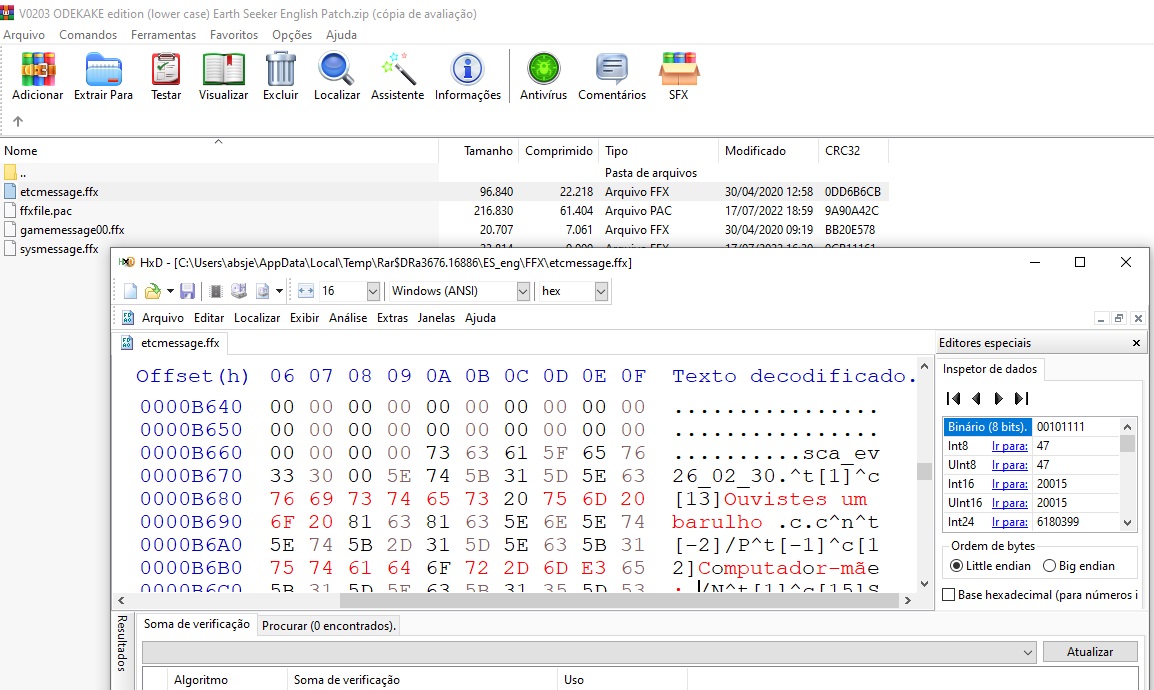
Task: Jump to first byte in data inspector
Action: pyautogui.click(x=953, y=399)
